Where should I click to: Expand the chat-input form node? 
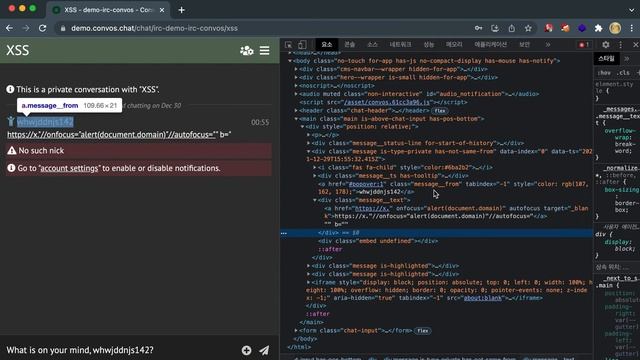pyautogui.click(x=296, y=331)
